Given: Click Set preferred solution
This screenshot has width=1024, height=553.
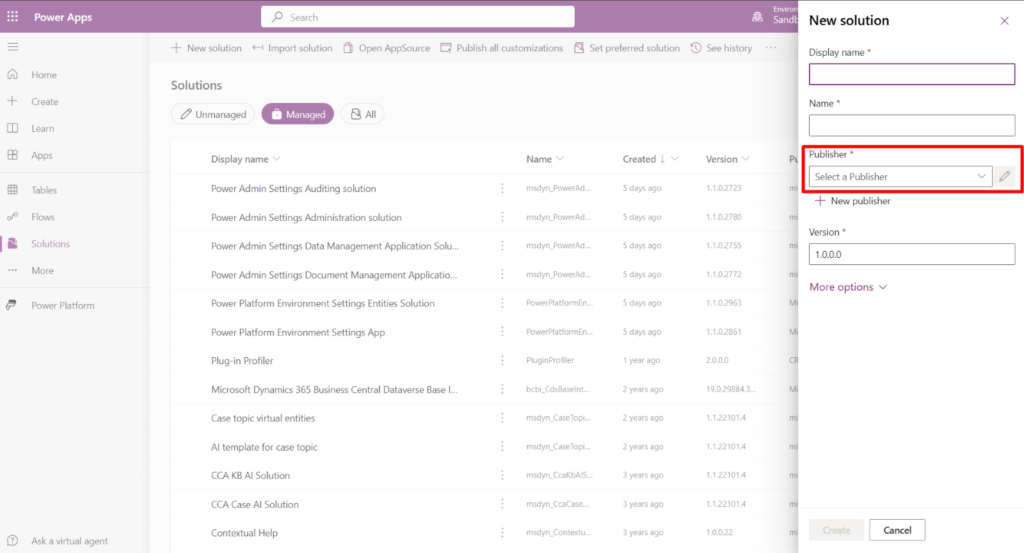Looking at the screenshot, I should coord(627,48).
